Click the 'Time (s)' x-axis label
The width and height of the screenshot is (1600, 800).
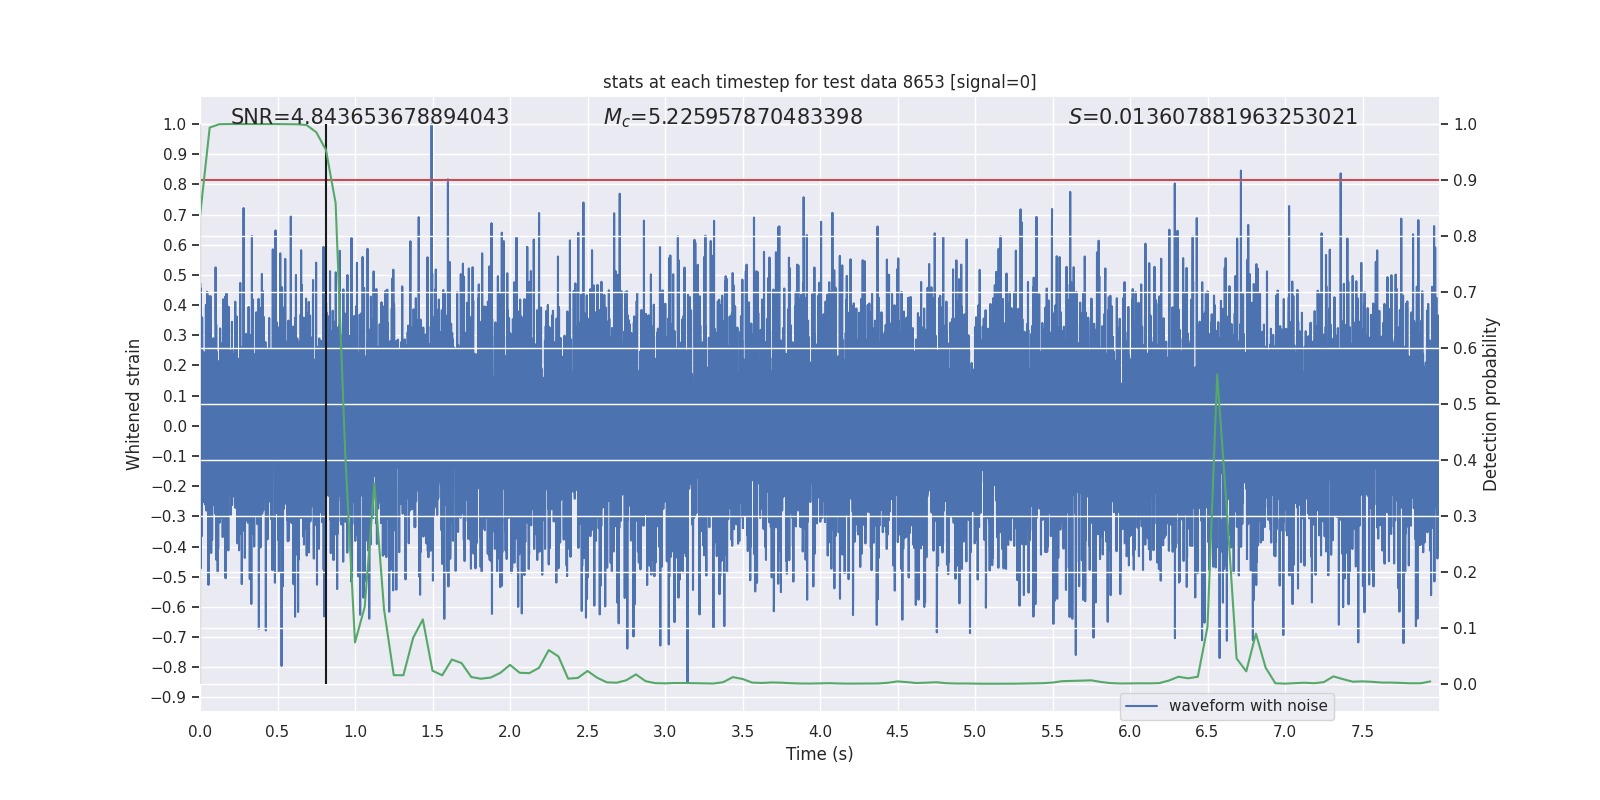(819, 754)
